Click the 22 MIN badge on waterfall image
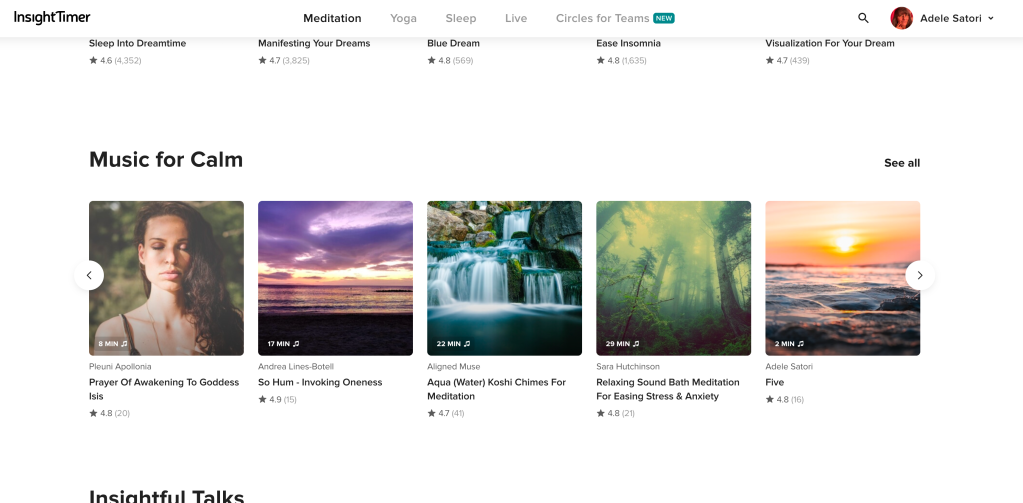 click(x=453, y=343)
